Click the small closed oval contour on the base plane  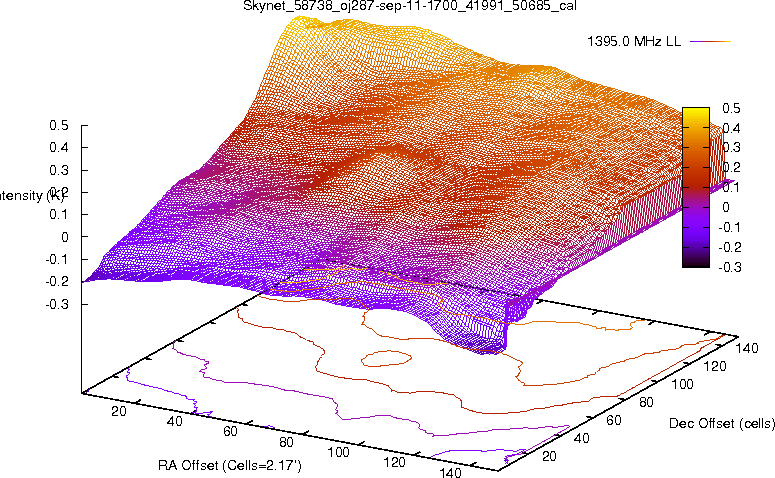[386, 358]
